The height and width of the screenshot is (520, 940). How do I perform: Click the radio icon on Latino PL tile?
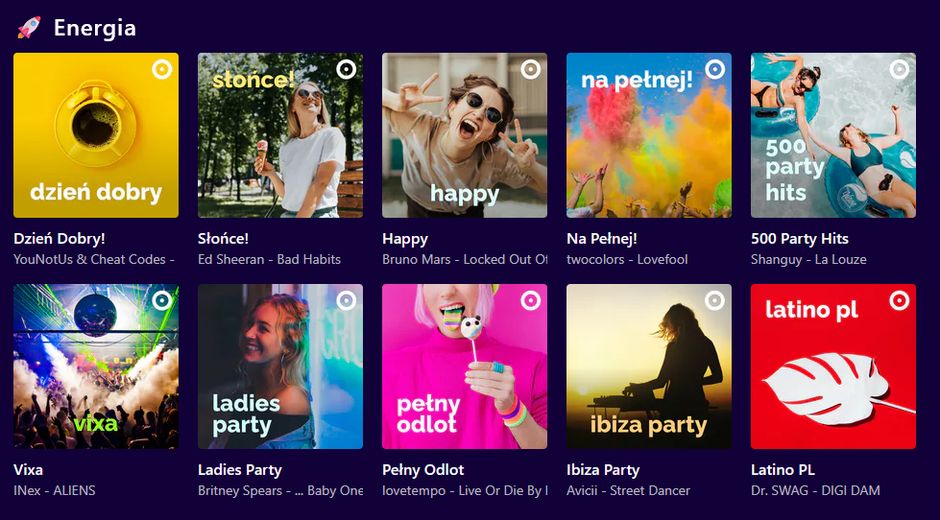coord(899,300)
